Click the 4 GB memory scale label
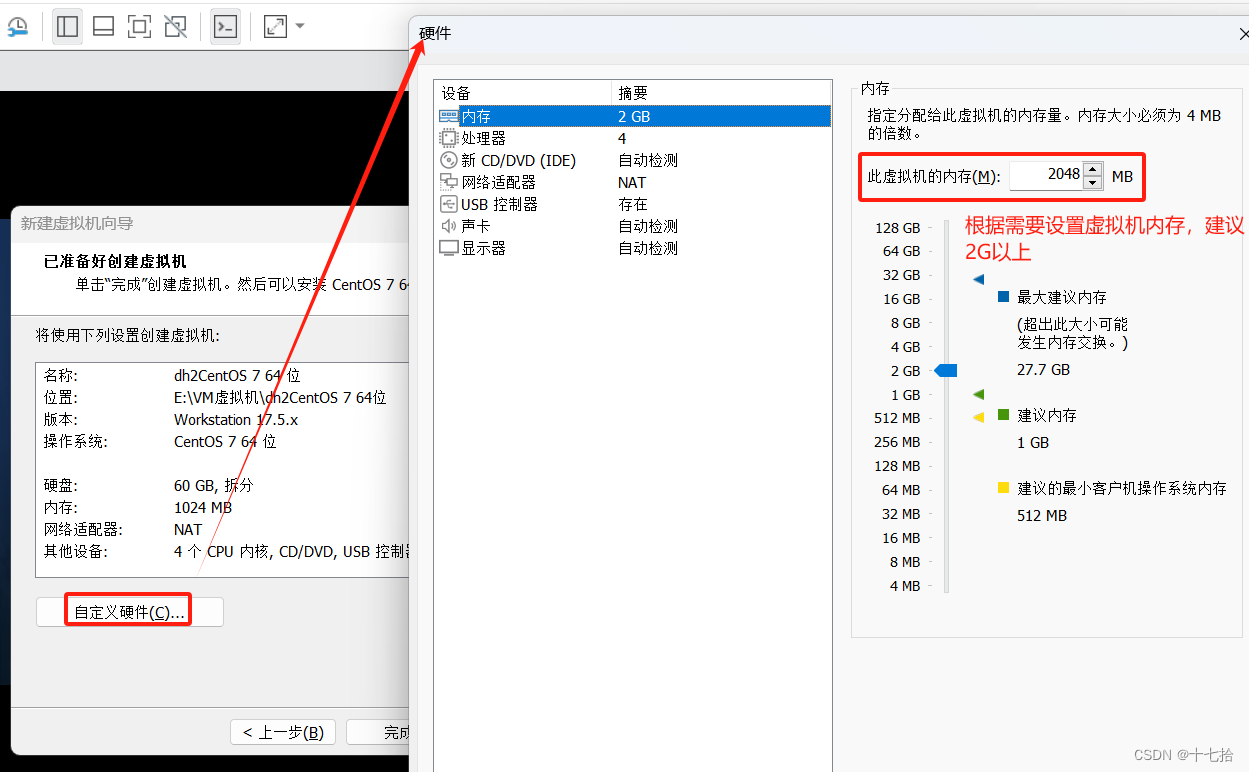The image size is (1249, 772). click(906, 347)
